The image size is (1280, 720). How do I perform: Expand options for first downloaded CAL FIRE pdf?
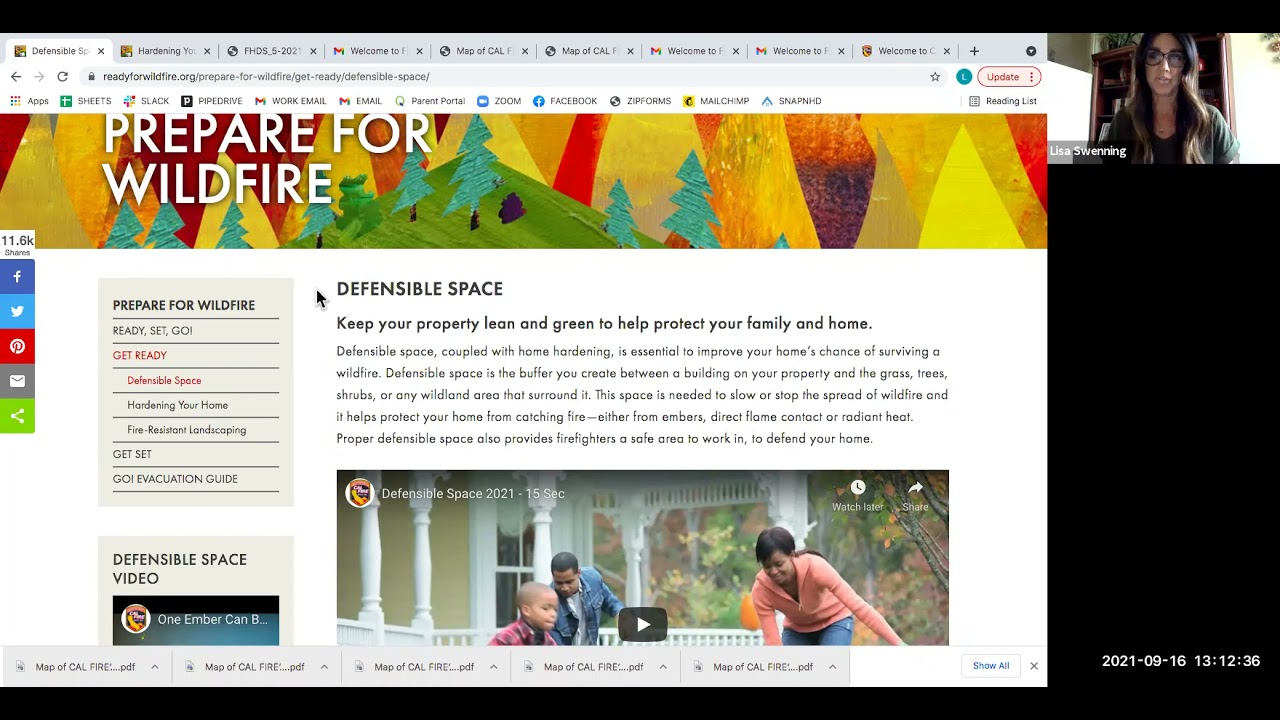click(154, 667)
